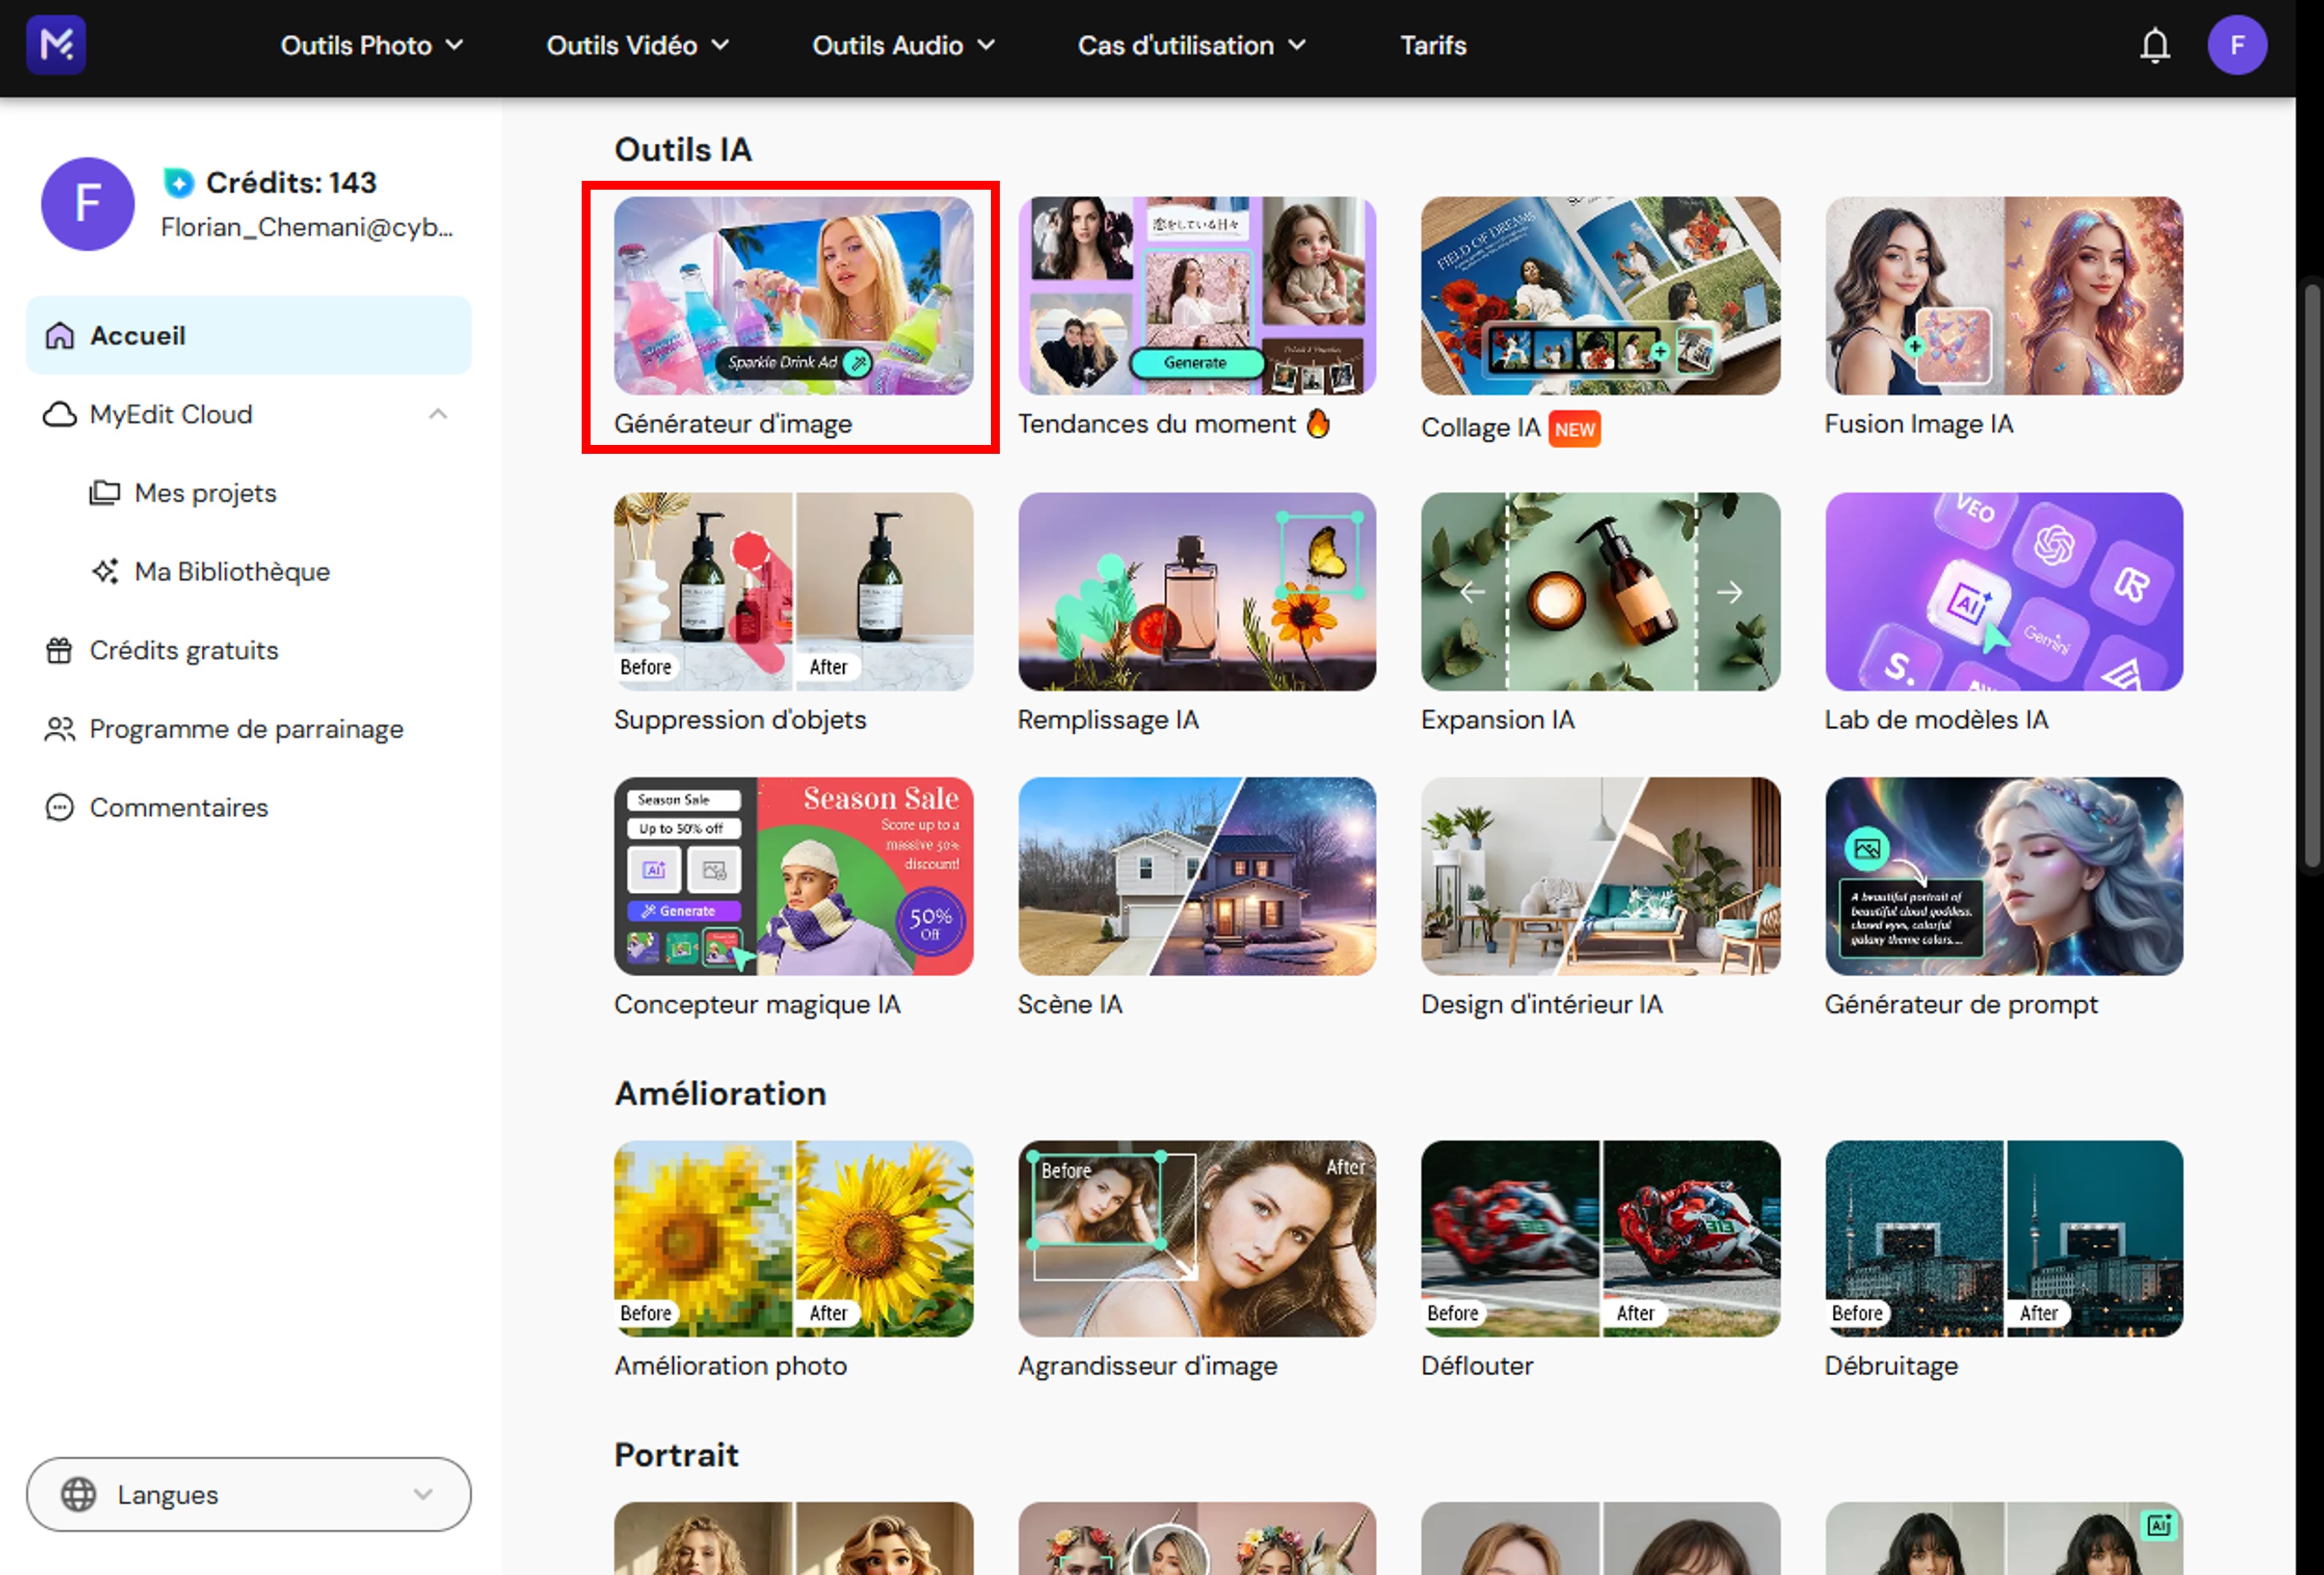Click the Débruitage label
The width and height of the screenshot is (2324, 1575).
tap(1891, 1366)
